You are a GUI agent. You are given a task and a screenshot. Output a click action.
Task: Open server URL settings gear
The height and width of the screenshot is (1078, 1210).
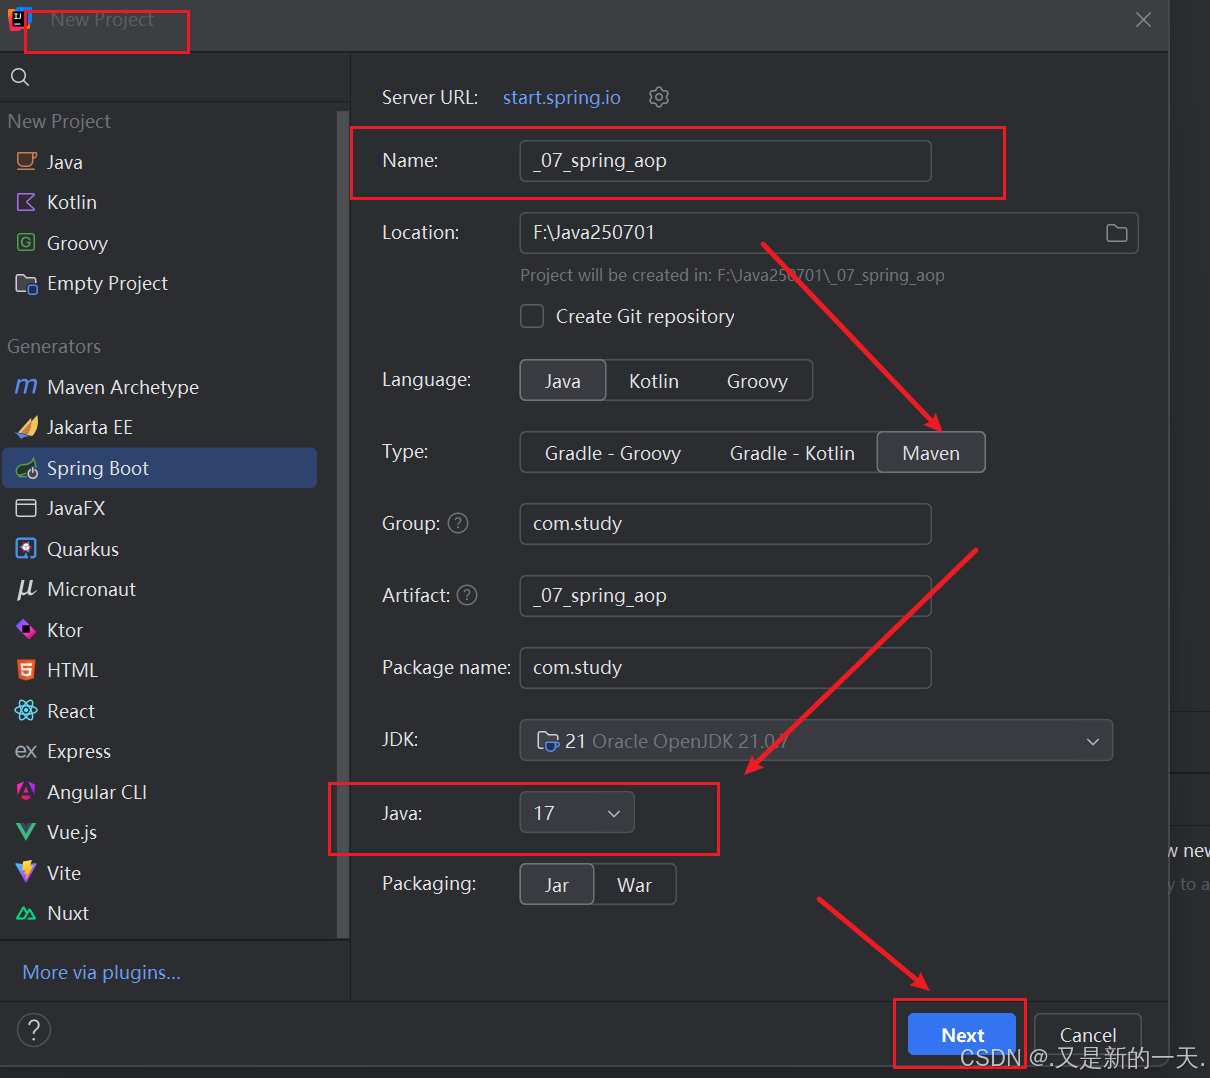659,97
